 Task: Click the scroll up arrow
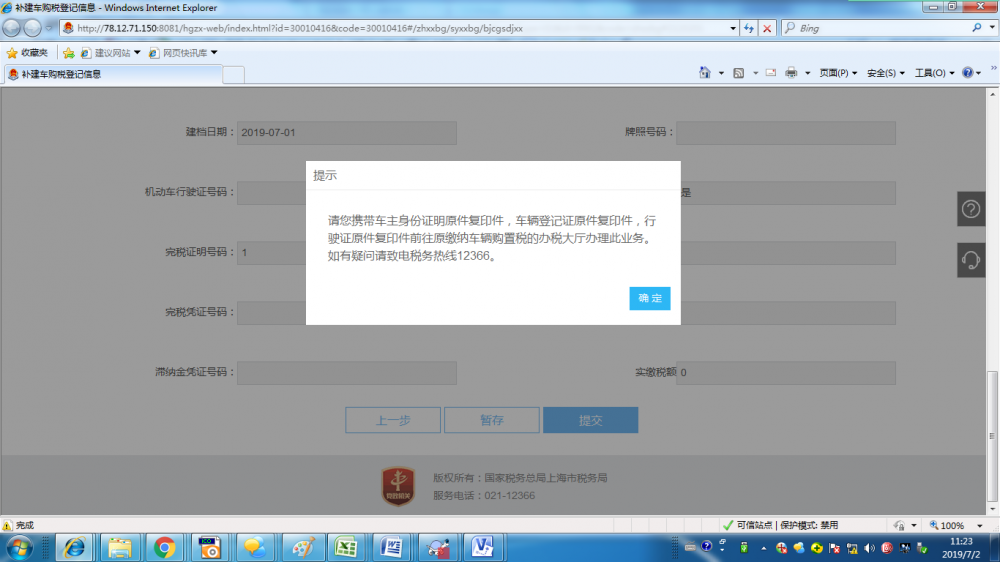click(992, 94)
